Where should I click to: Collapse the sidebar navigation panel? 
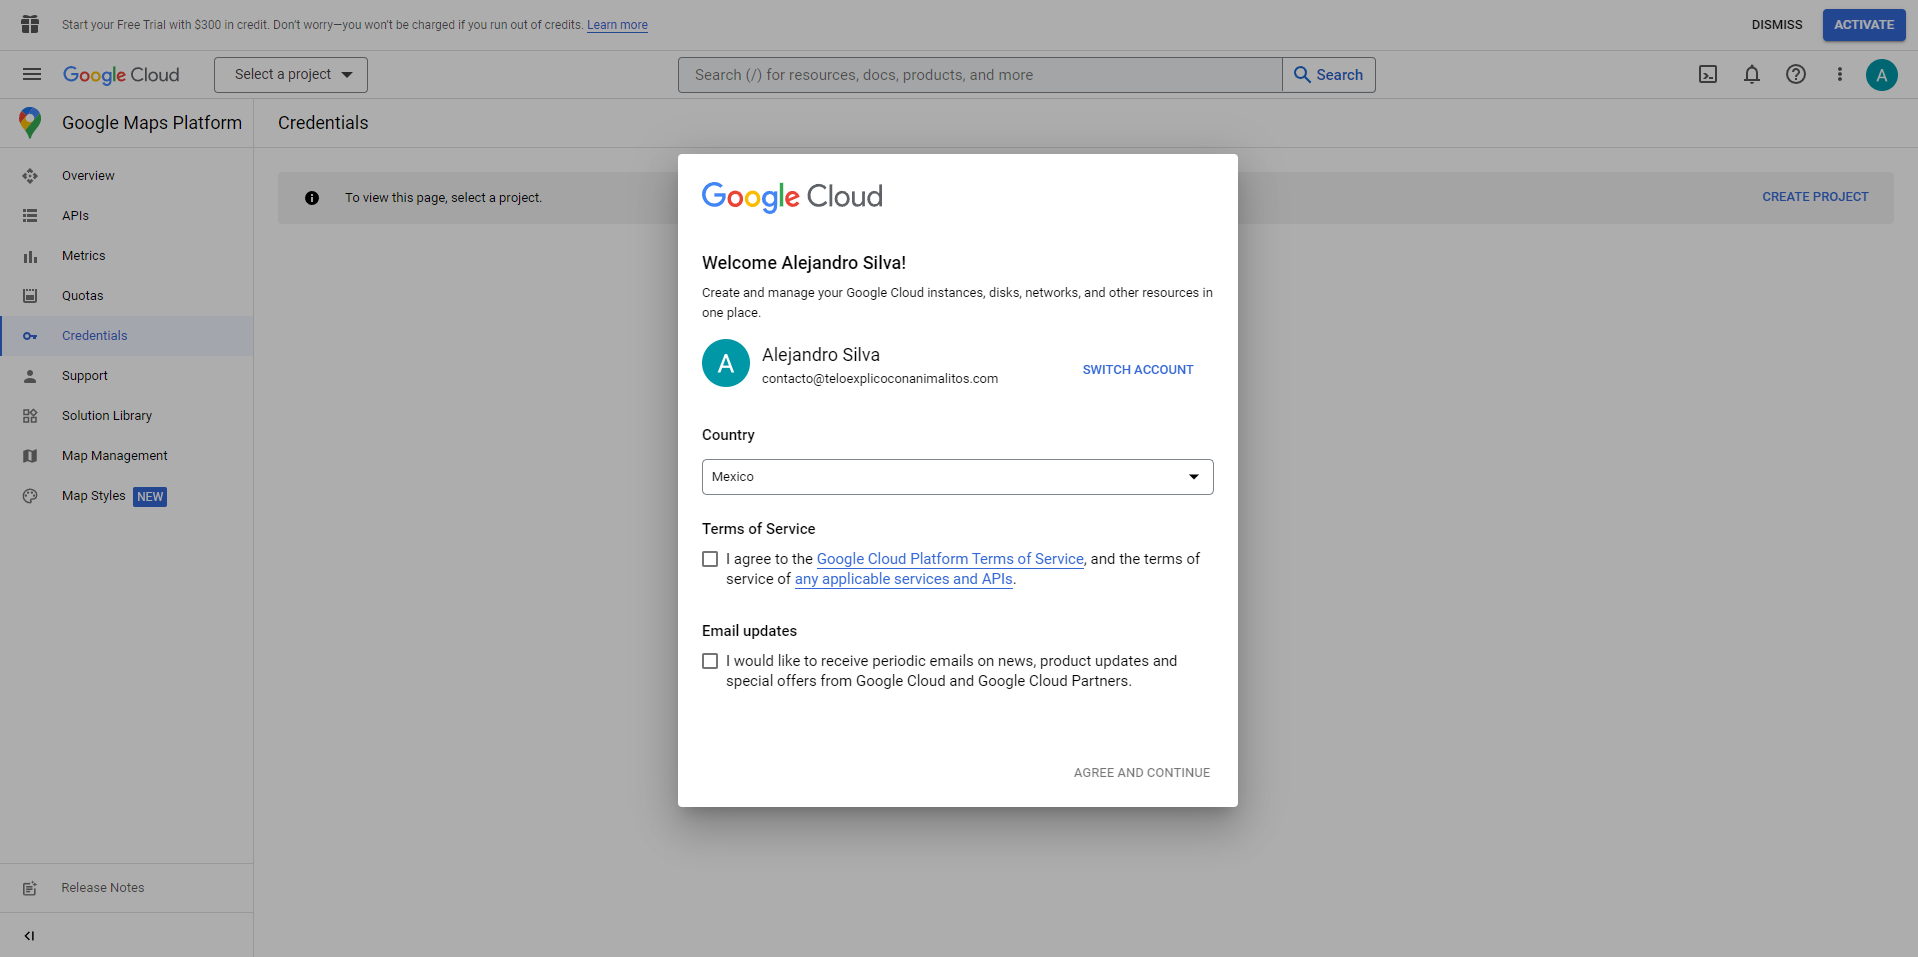pos(29,936)
